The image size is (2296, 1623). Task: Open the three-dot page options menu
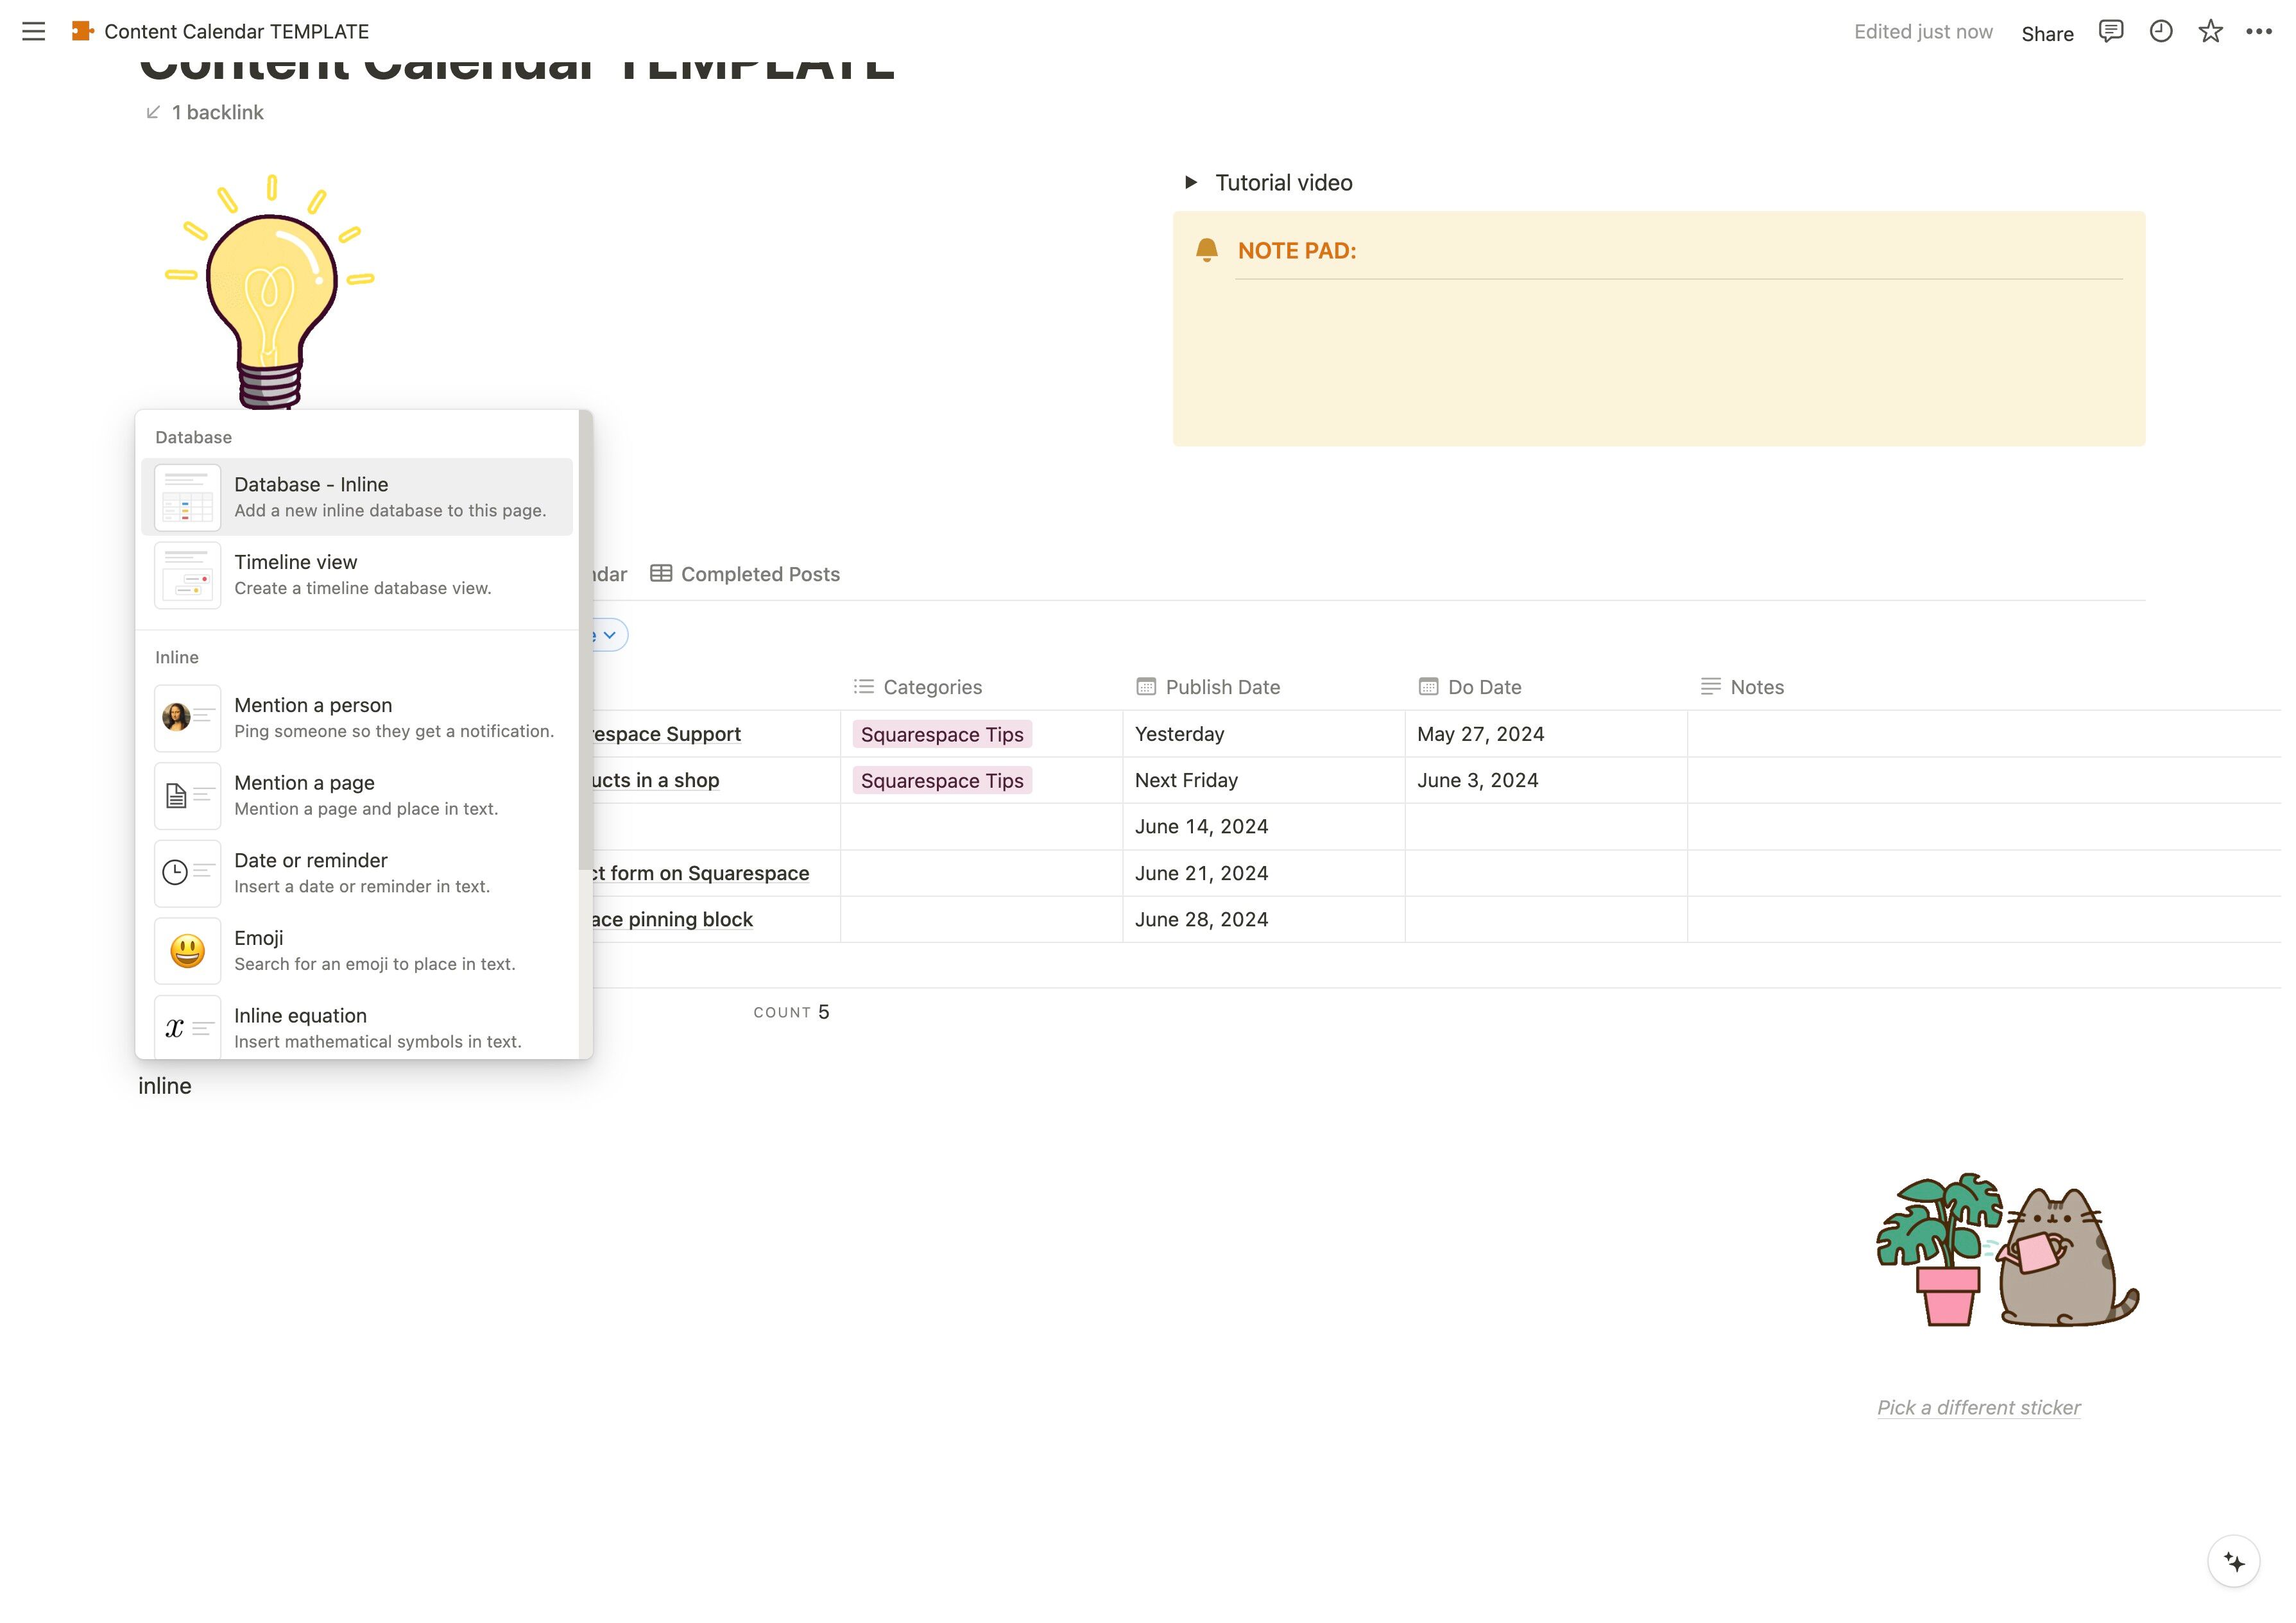coord(2258,31)
